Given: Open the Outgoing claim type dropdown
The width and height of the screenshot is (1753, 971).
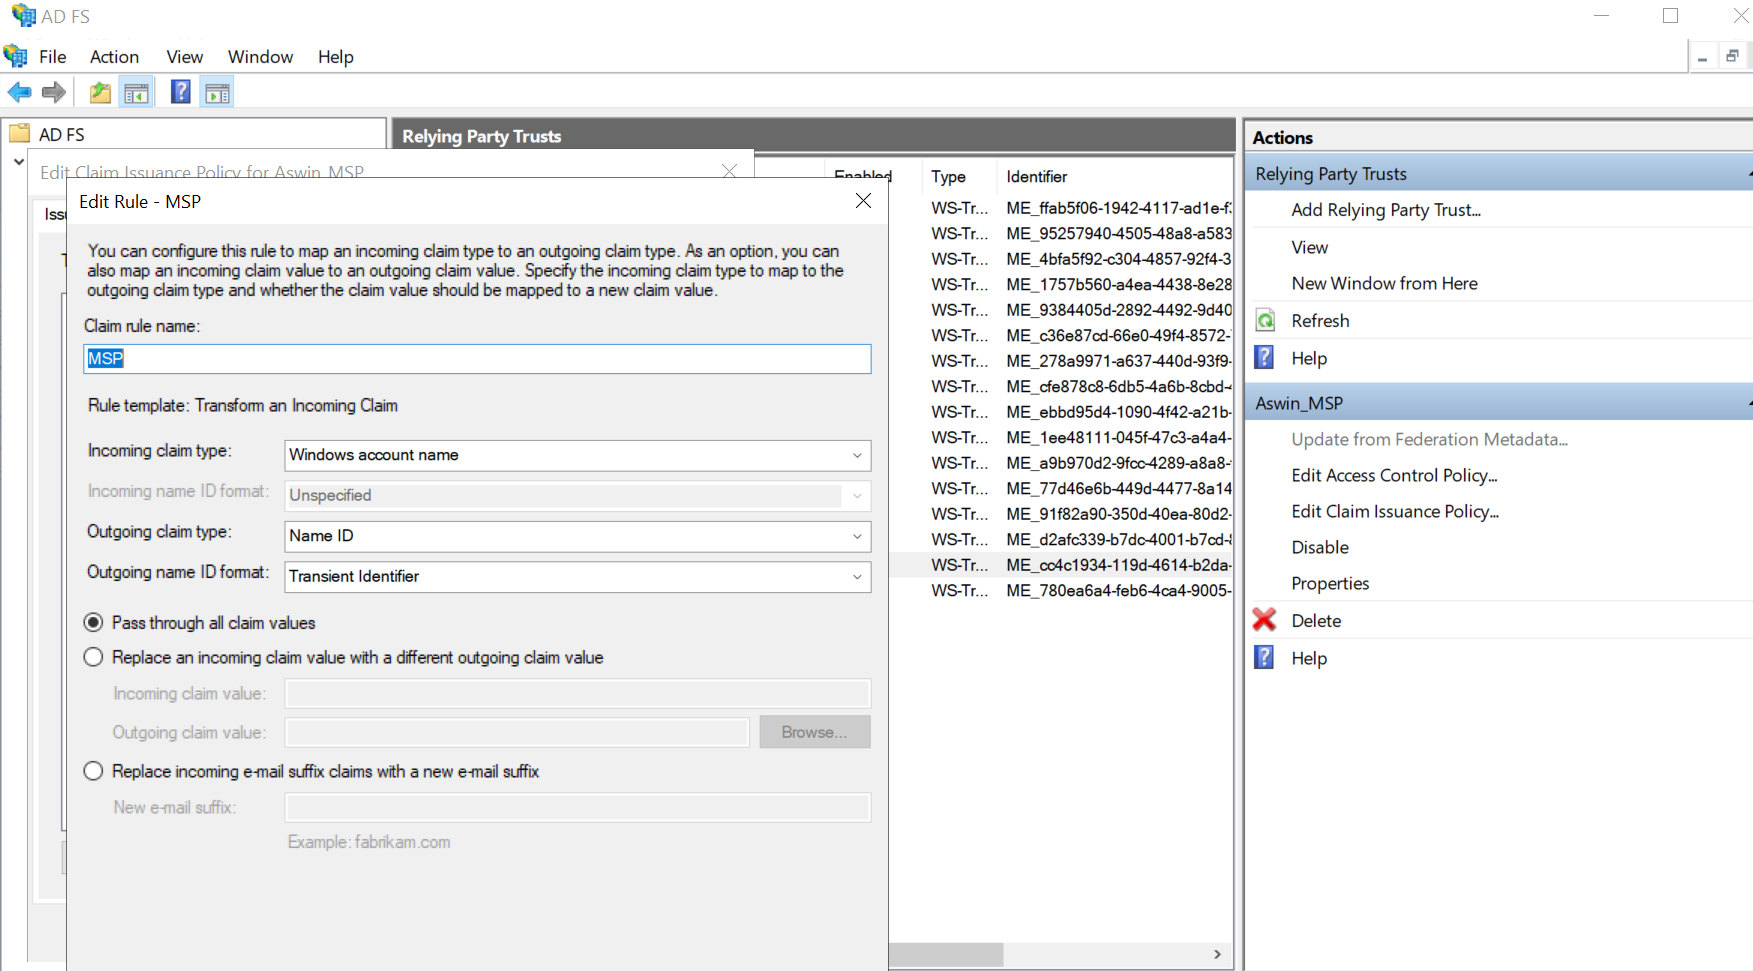Looking at the screenshot, I should click(x=577, y=536).
